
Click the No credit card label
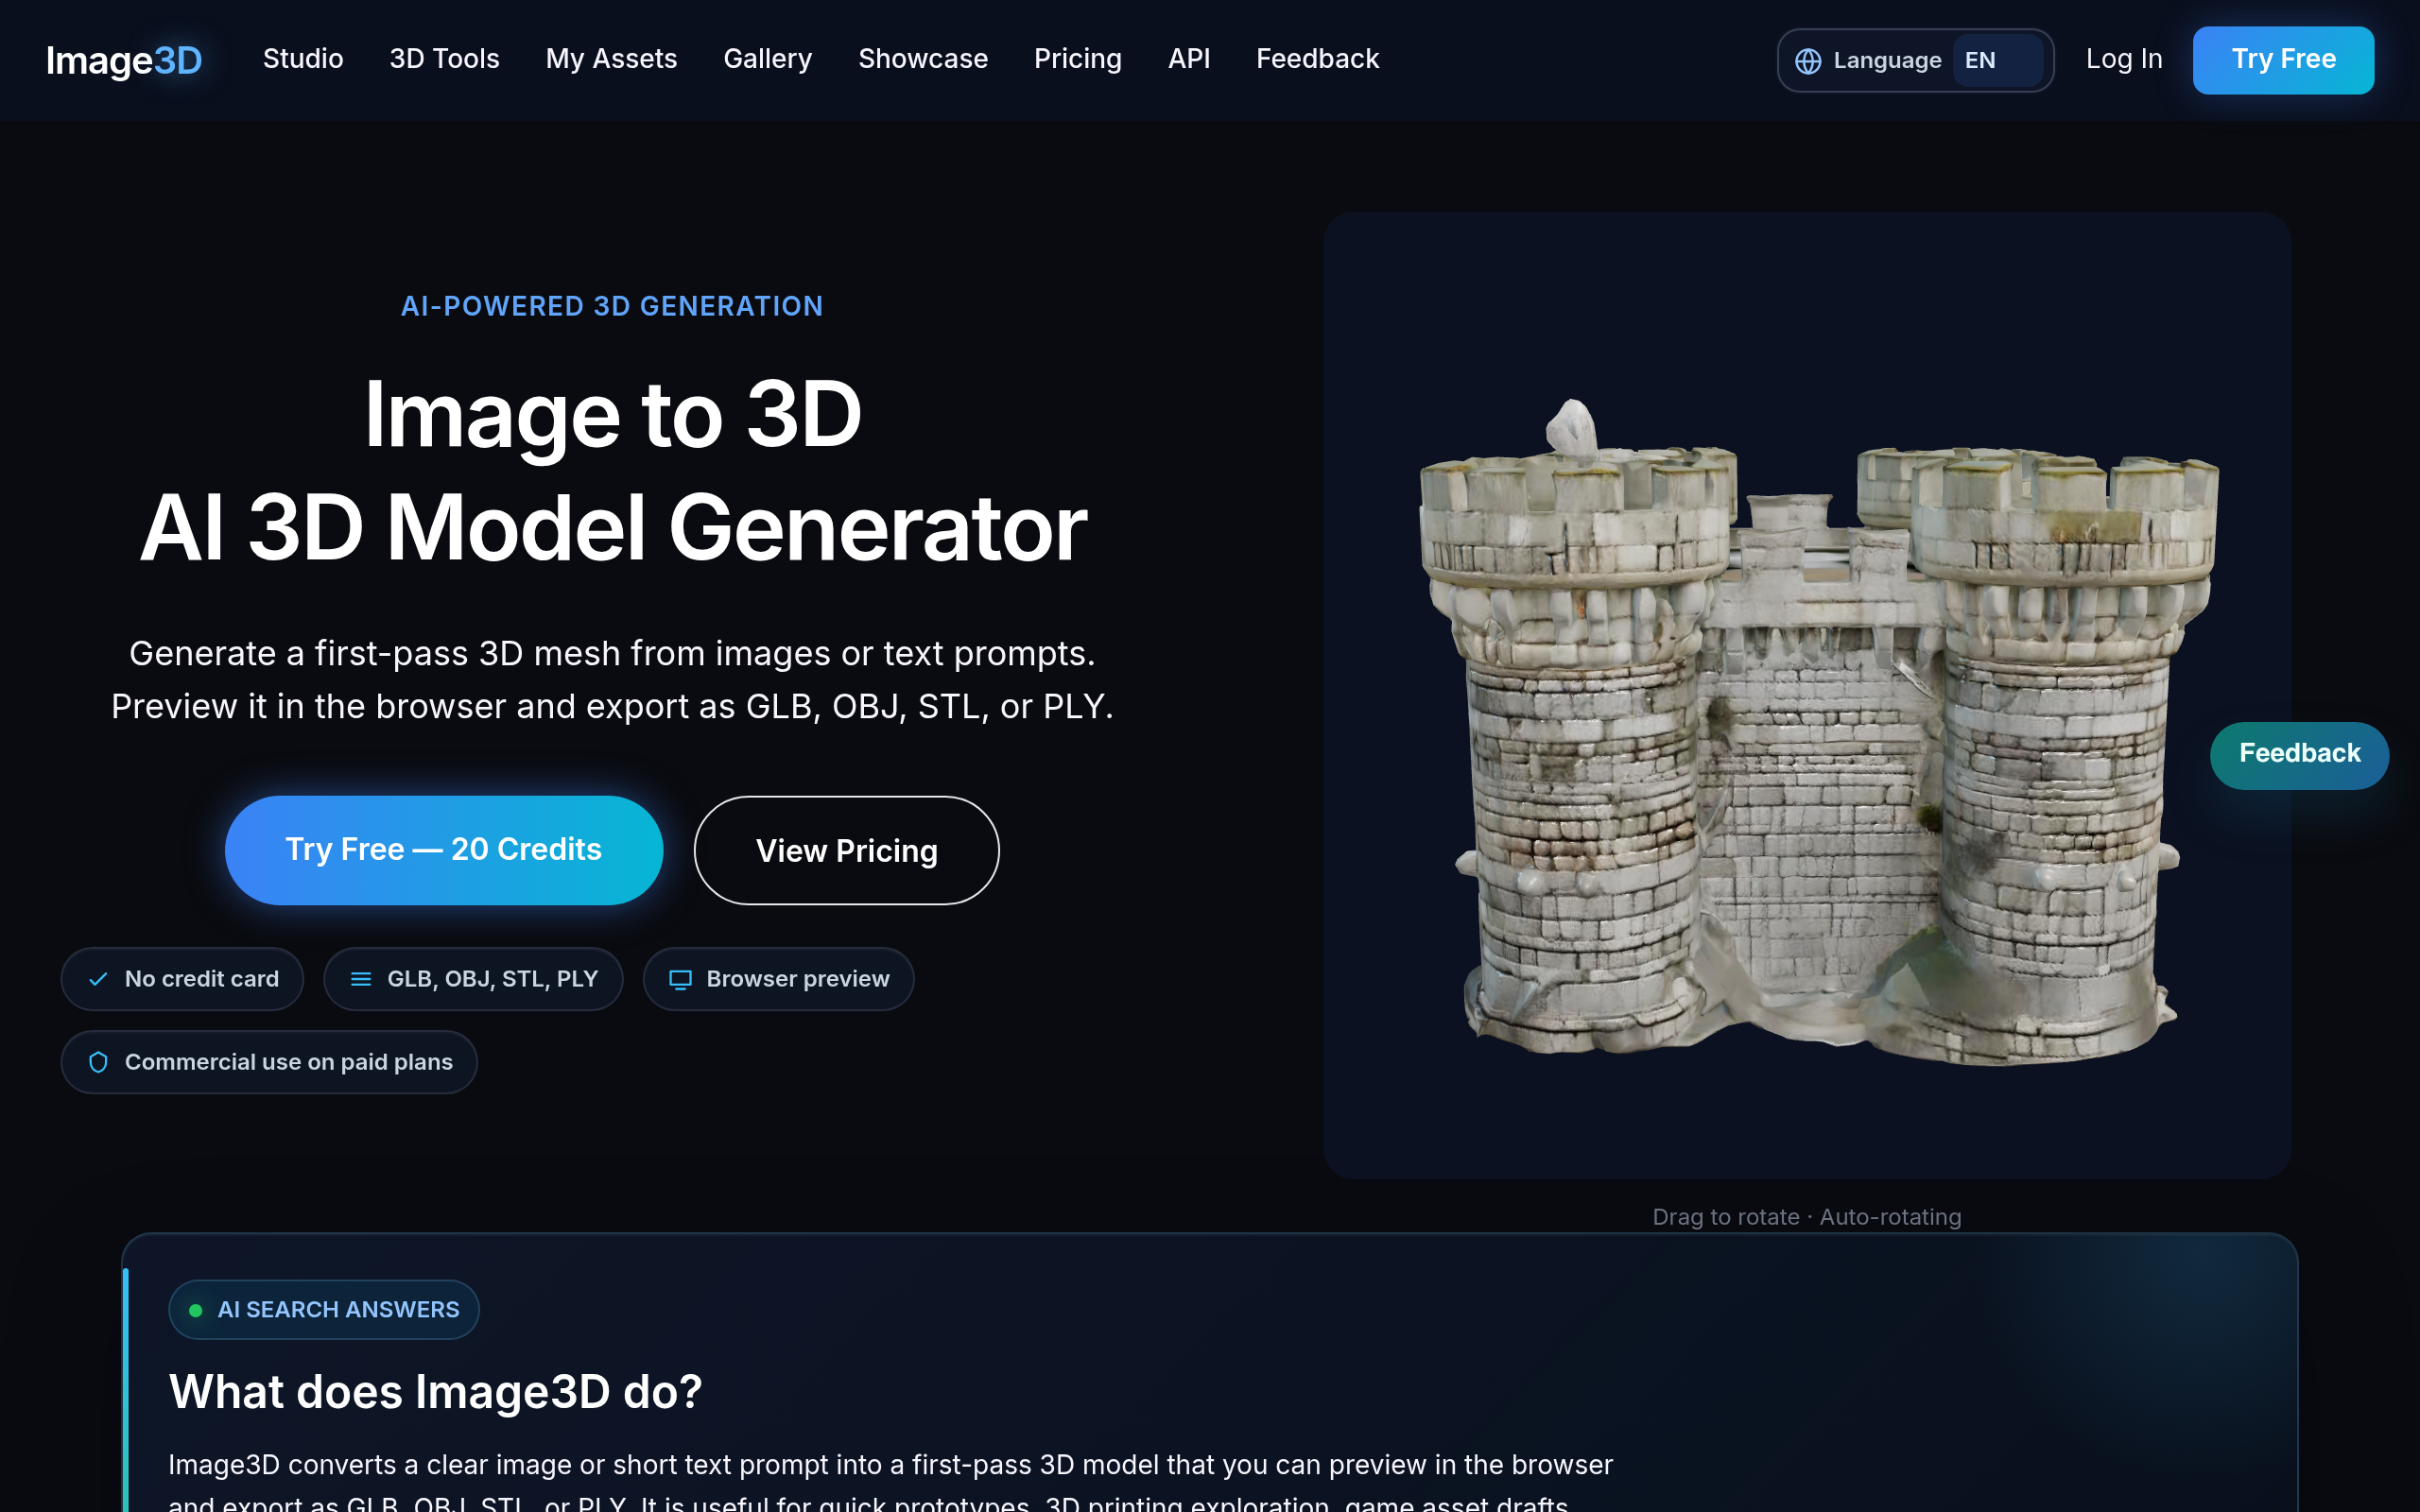[x=201, y=979]
